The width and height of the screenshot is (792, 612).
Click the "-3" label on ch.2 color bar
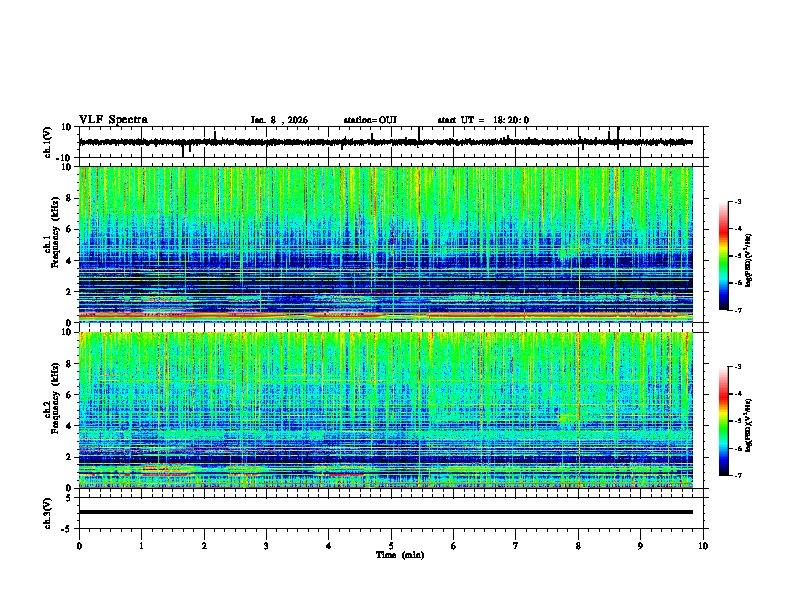[737, 367]
